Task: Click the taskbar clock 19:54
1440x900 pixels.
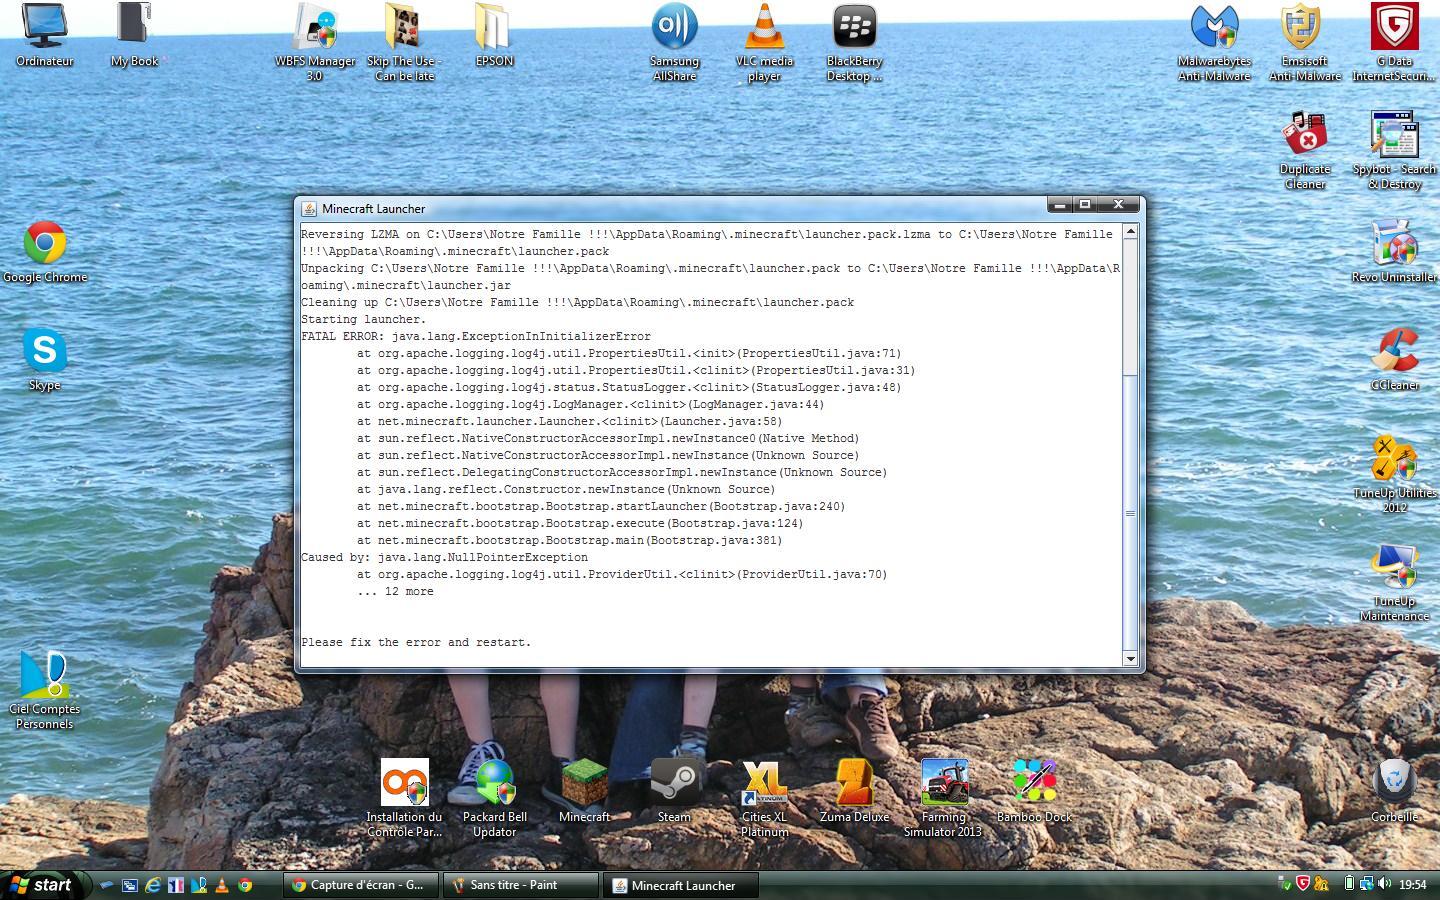Action: (1413, 885)
